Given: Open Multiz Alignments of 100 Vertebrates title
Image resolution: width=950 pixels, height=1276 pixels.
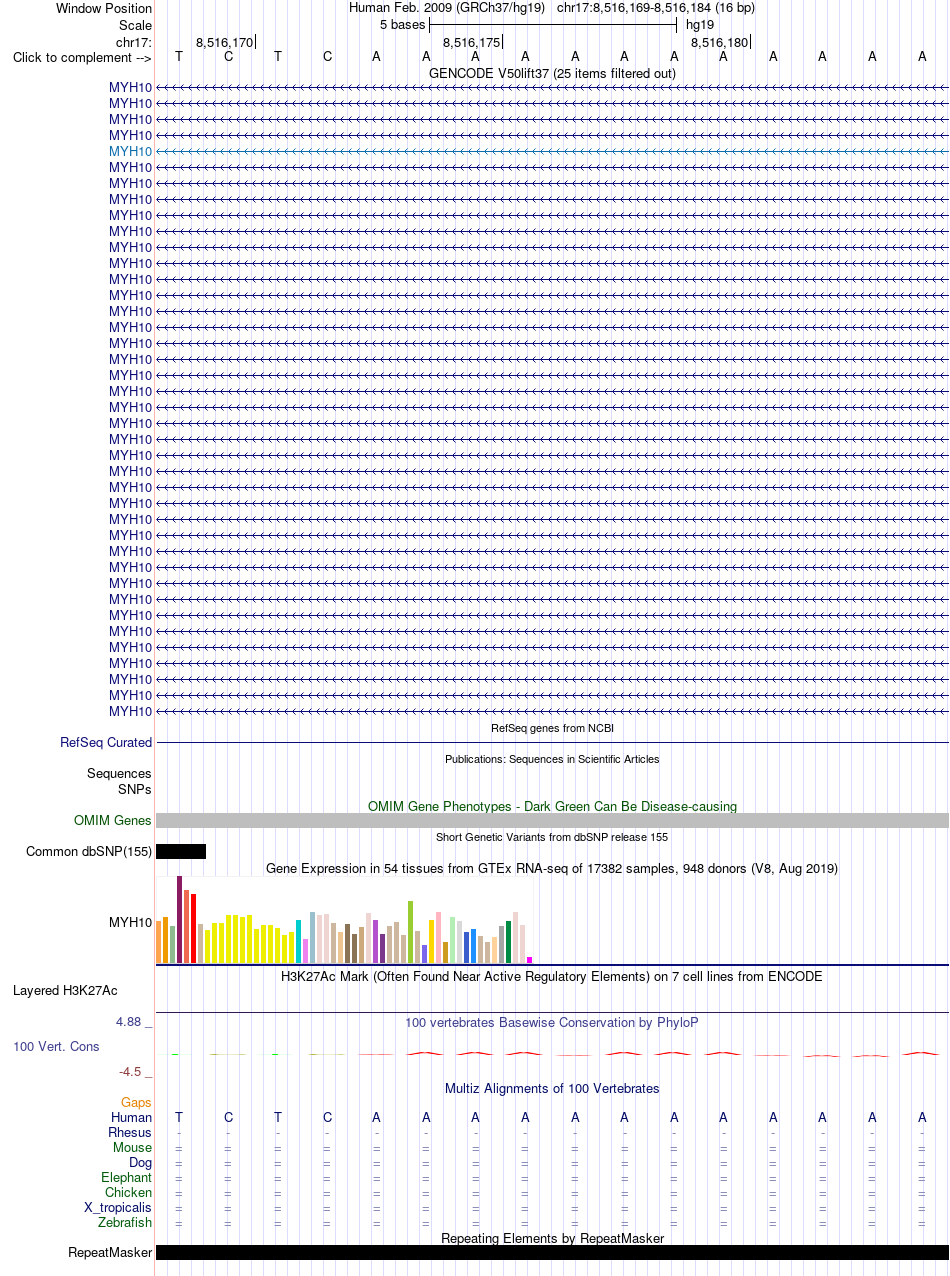Looking at the screenshot, I should 552,1088.
